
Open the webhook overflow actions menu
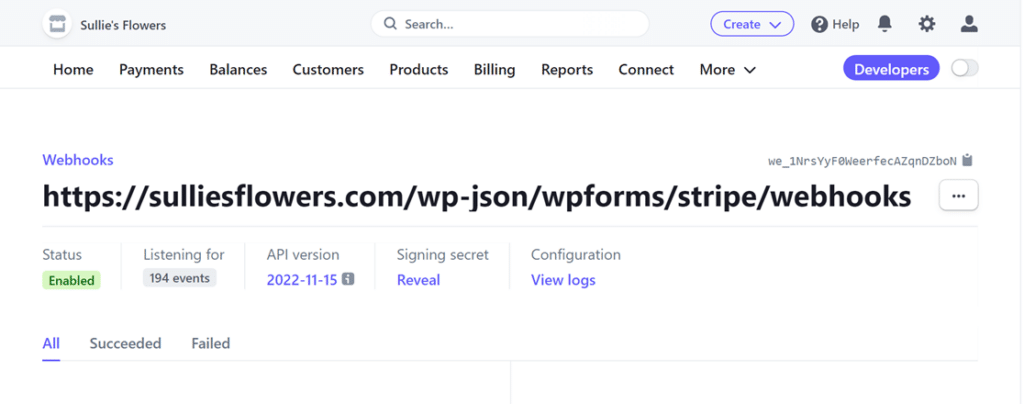[958, 196]
